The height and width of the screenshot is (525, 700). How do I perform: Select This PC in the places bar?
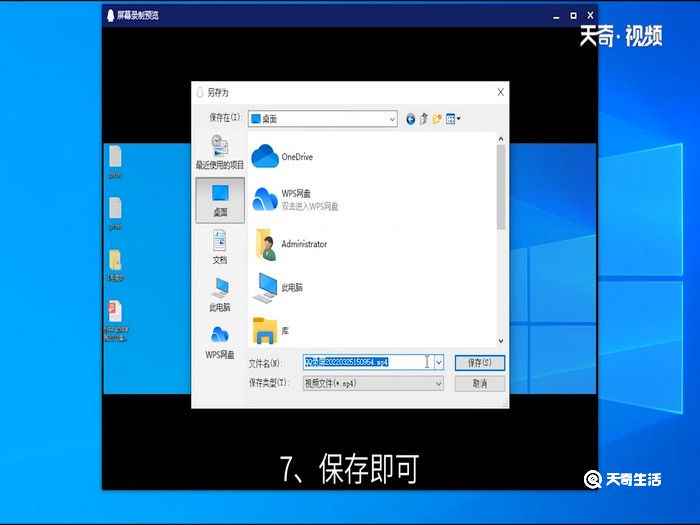pyautogui.click(x=220, y=294)
